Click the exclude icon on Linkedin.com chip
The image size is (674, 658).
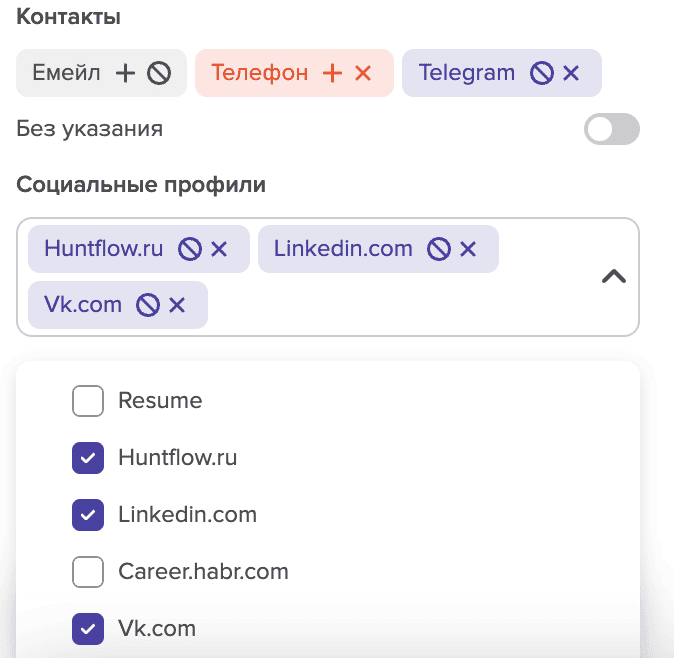coord(438,249)
